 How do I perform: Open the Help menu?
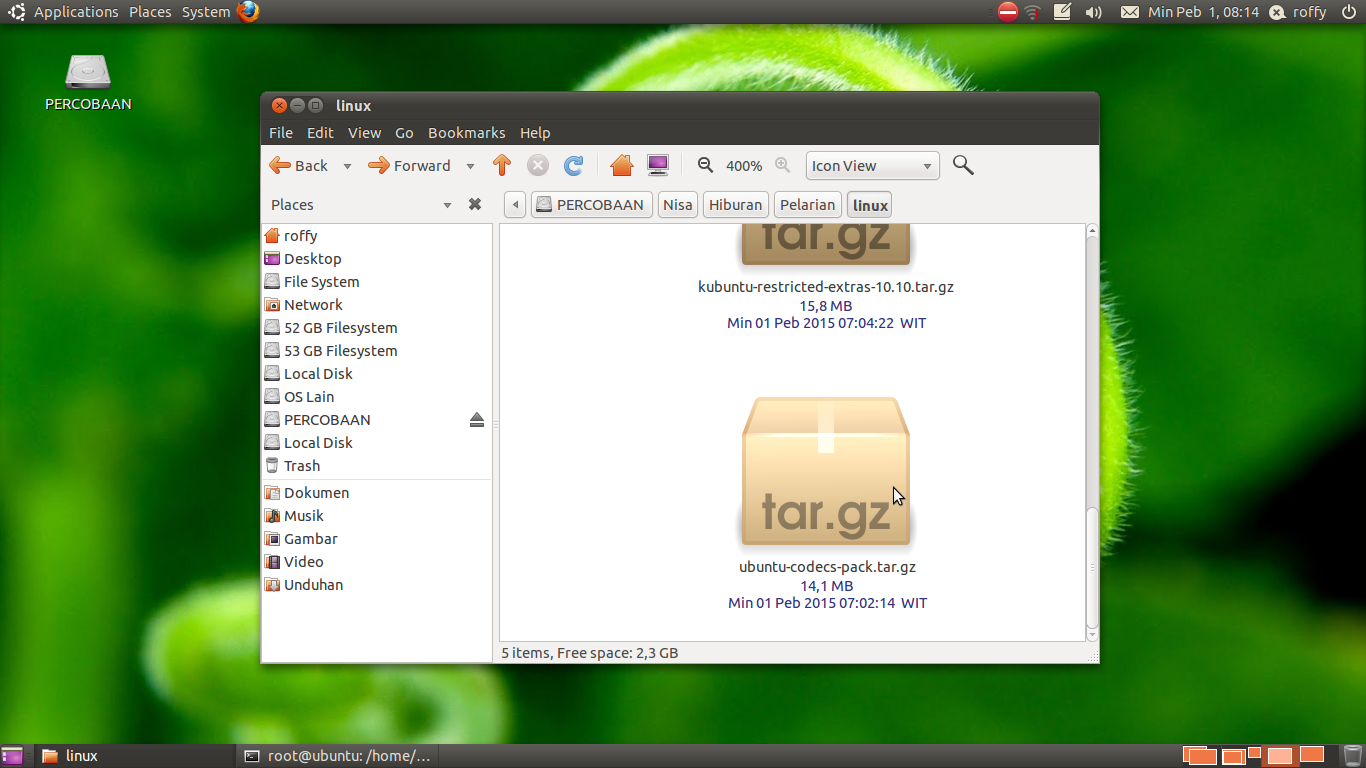click(x=535, y=133)
